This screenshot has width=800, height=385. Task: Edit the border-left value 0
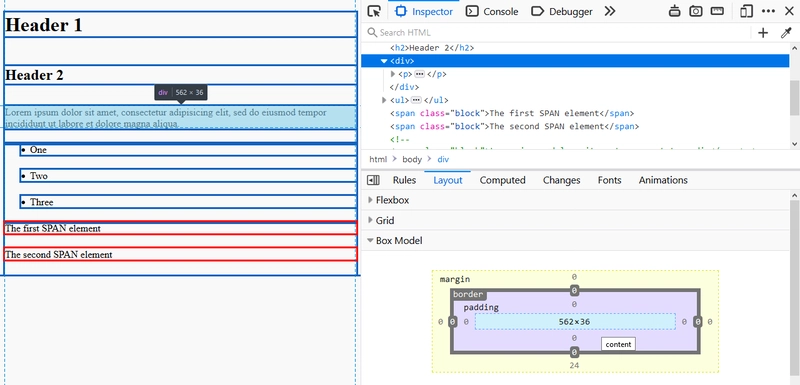[453, 322]
